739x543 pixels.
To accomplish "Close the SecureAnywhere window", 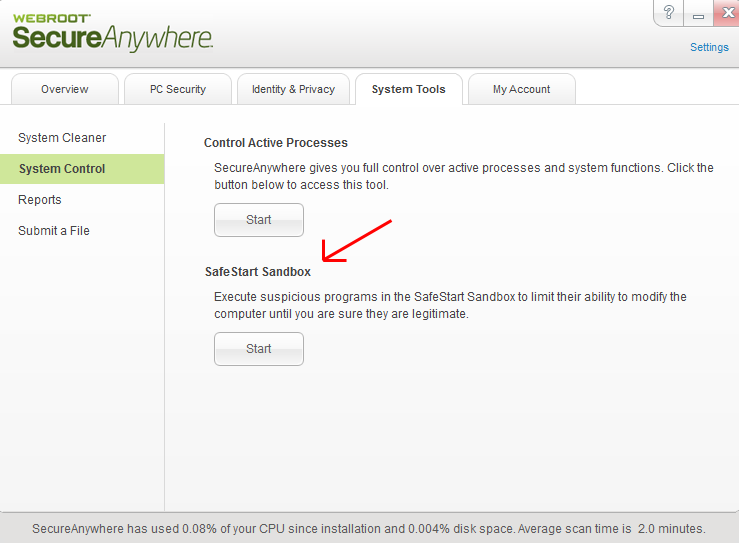I will pyautogui.click(x=727, y=13).
